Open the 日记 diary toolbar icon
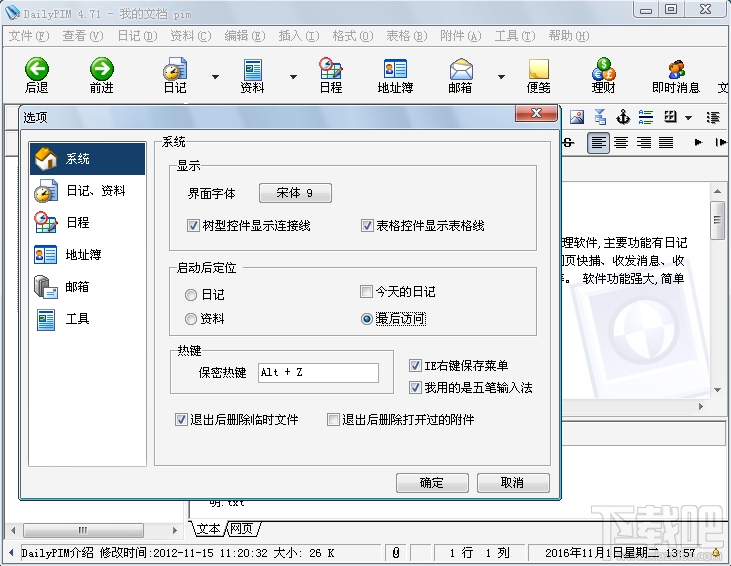This screenshot has width=731, height=566. click(x=175, y=69)
